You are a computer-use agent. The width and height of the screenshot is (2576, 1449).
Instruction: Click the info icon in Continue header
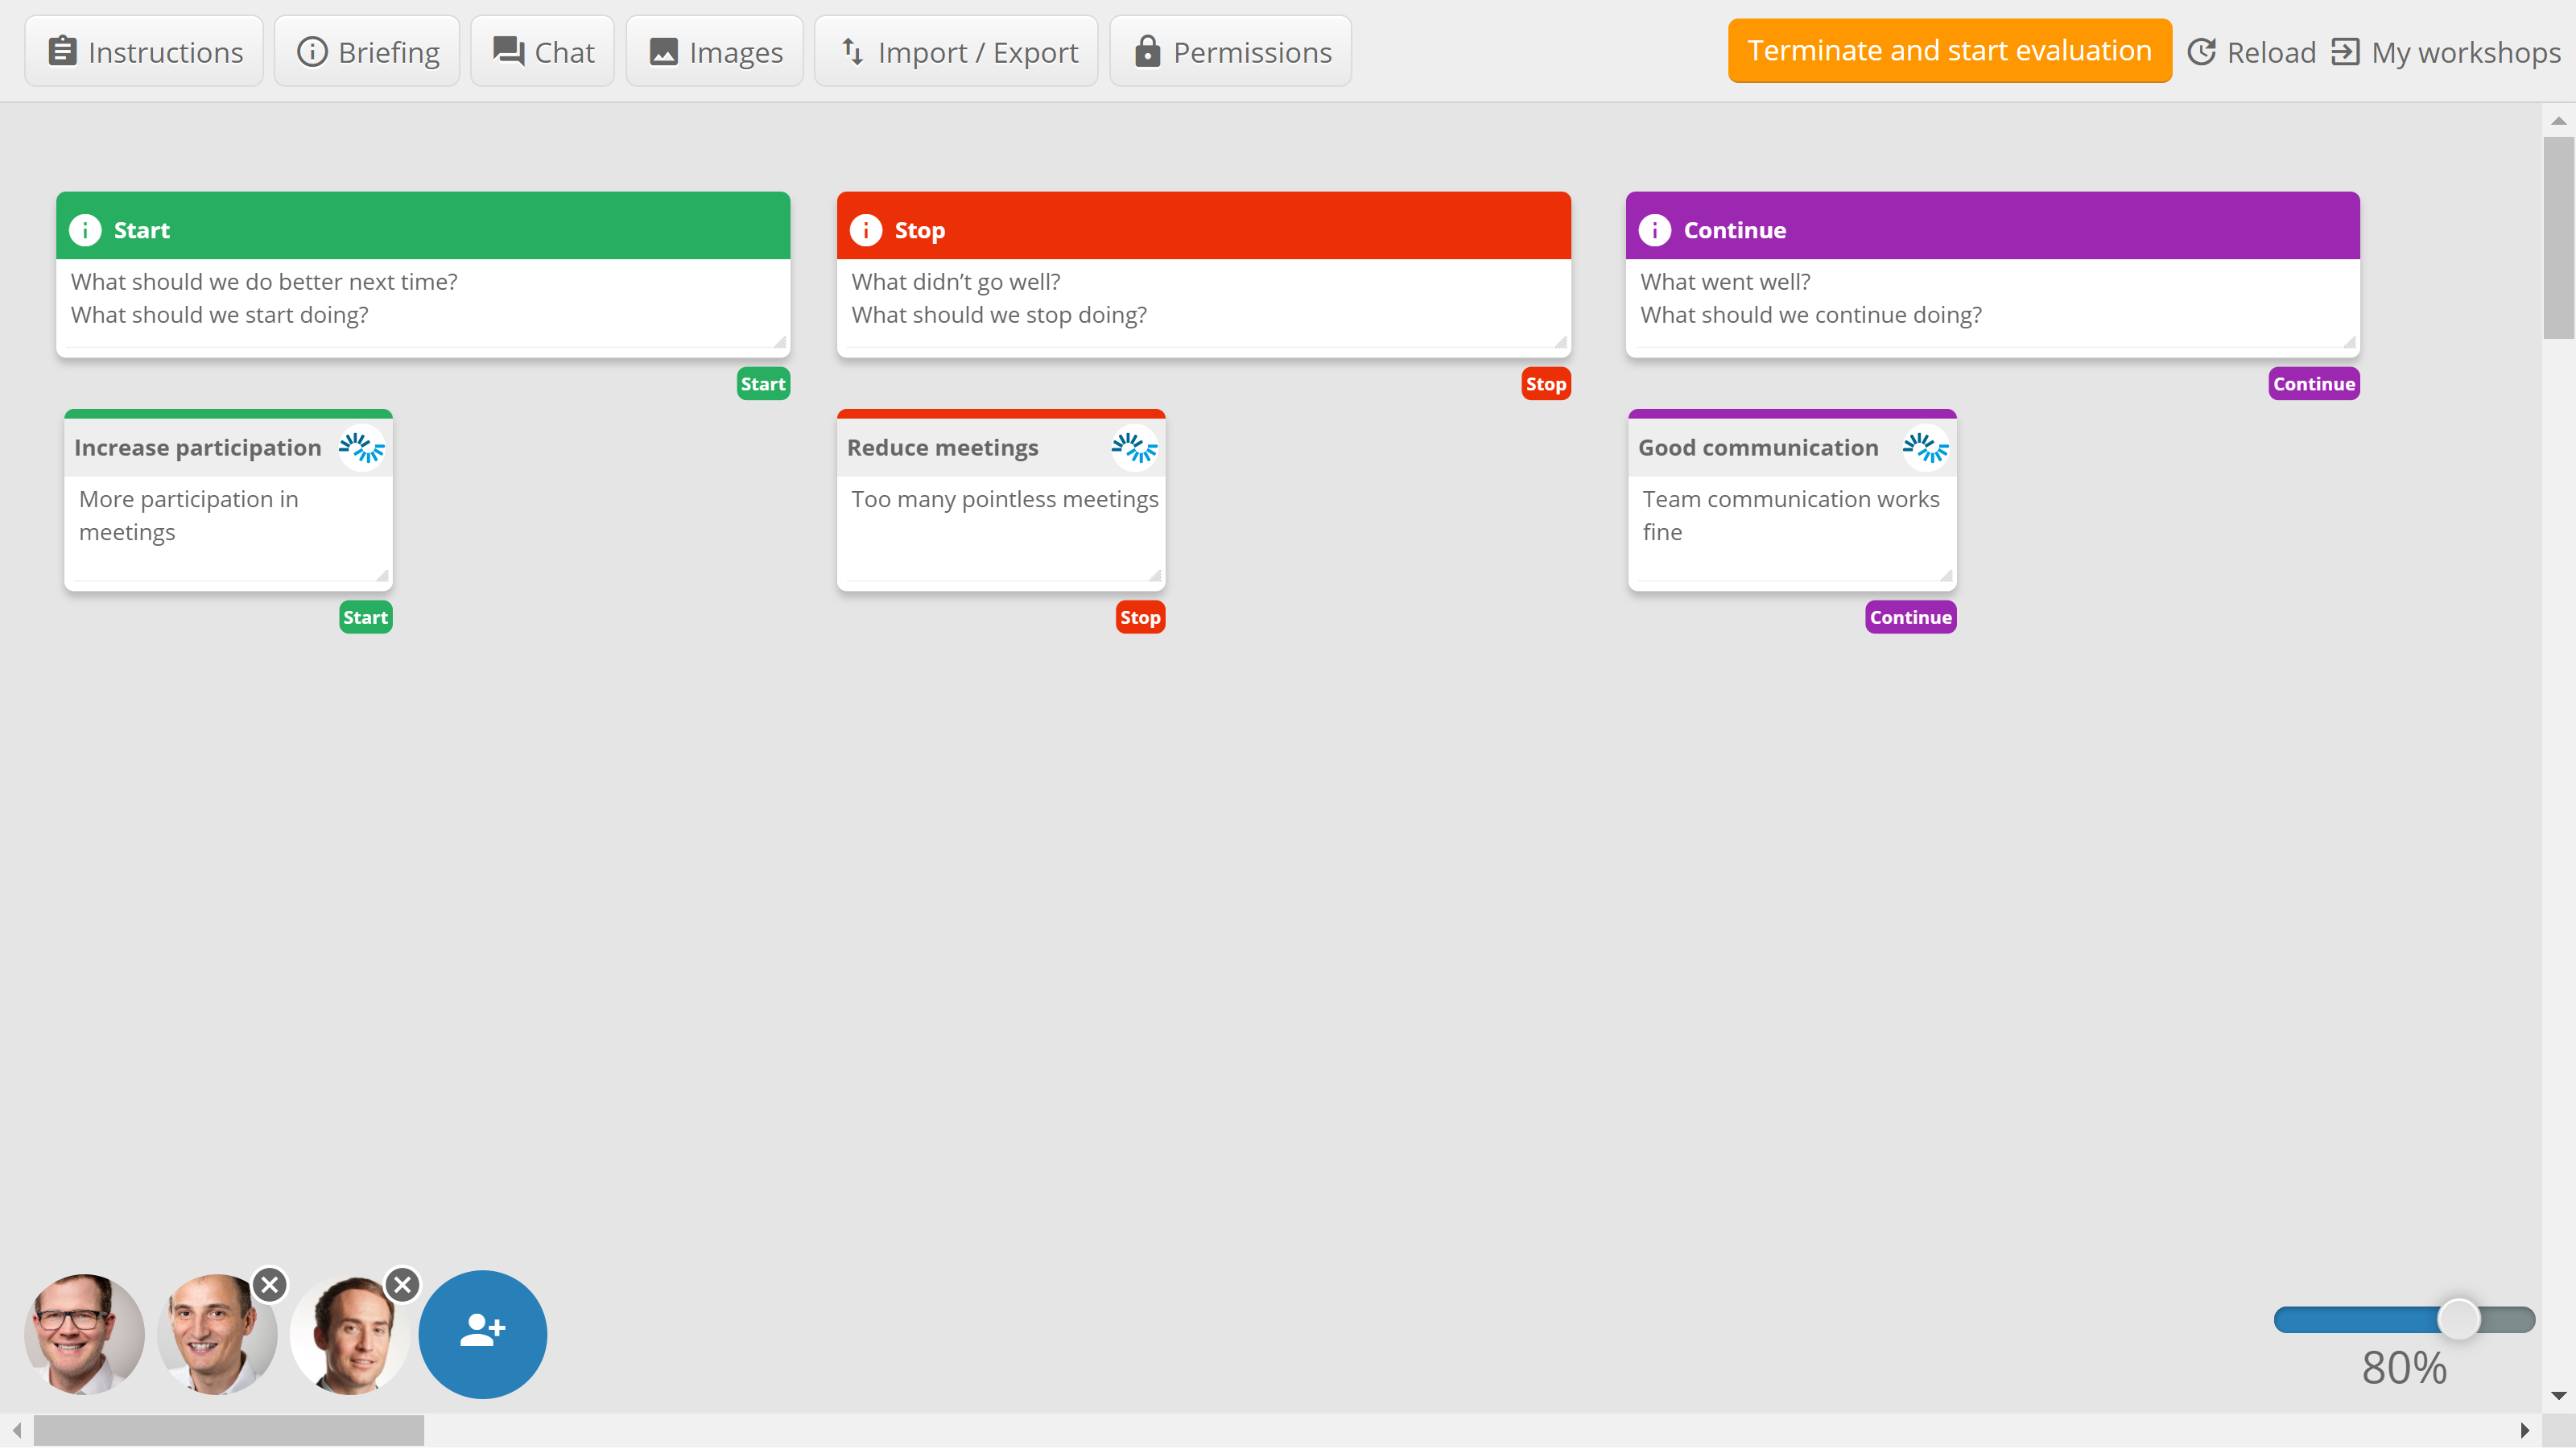(1654, 230)
